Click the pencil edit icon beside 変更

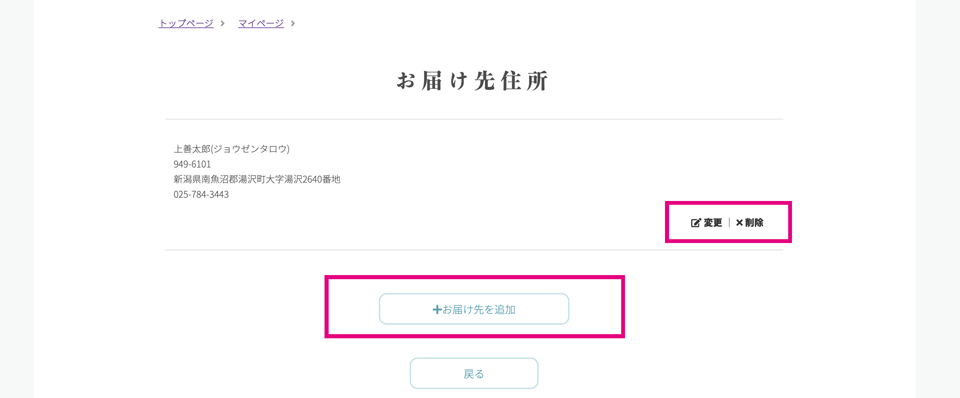(696, 223)
